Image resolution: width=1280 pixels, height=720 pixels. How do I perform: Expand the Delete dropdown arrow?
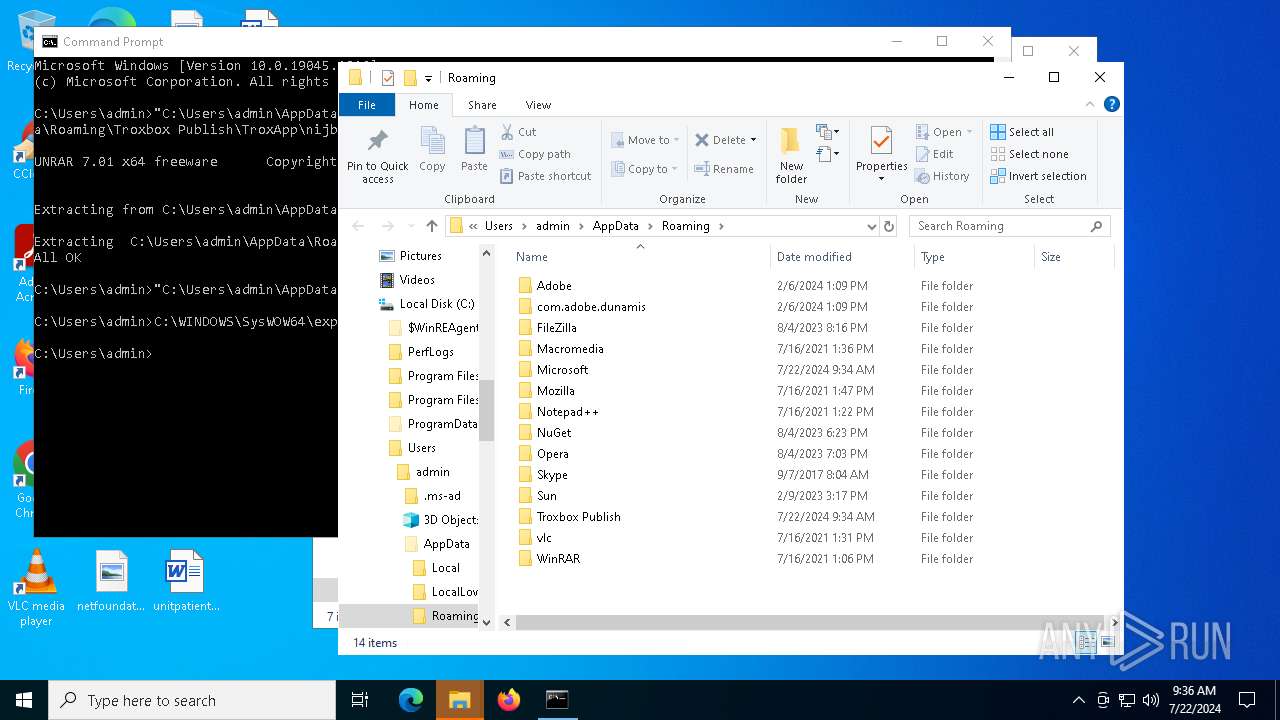(x=753, y=140)
